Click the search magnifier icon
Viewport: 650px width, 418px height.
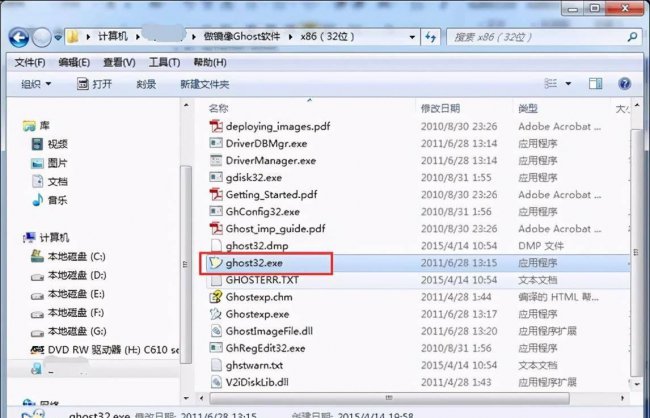[632, 37]
